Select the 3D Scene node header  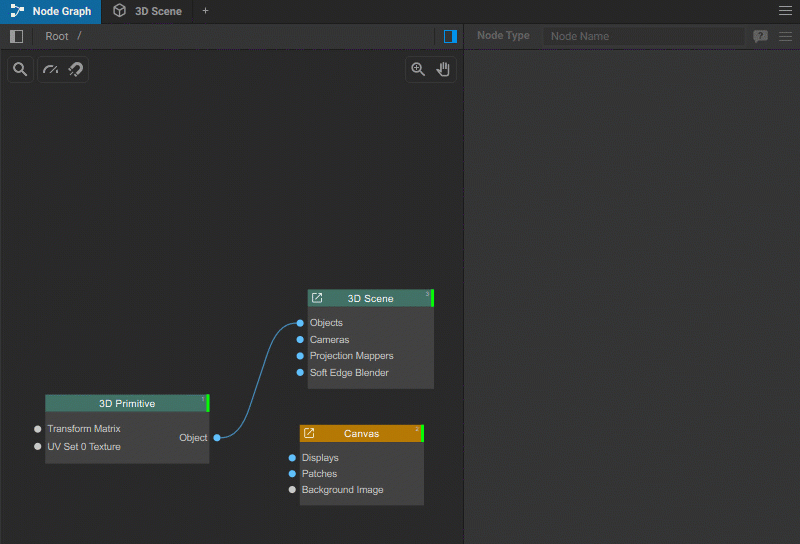point(370,299)
